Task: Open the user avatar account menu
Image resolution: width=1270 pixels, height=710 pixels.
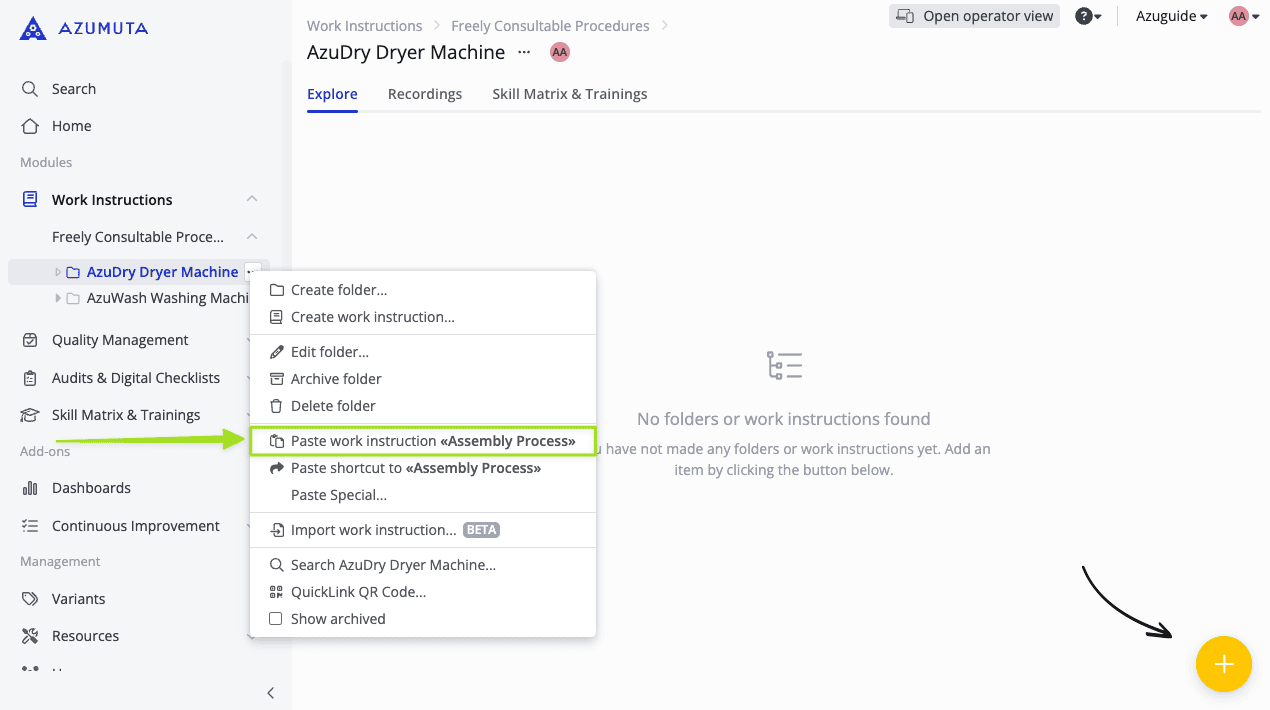Action: (x=1243, y=16)
